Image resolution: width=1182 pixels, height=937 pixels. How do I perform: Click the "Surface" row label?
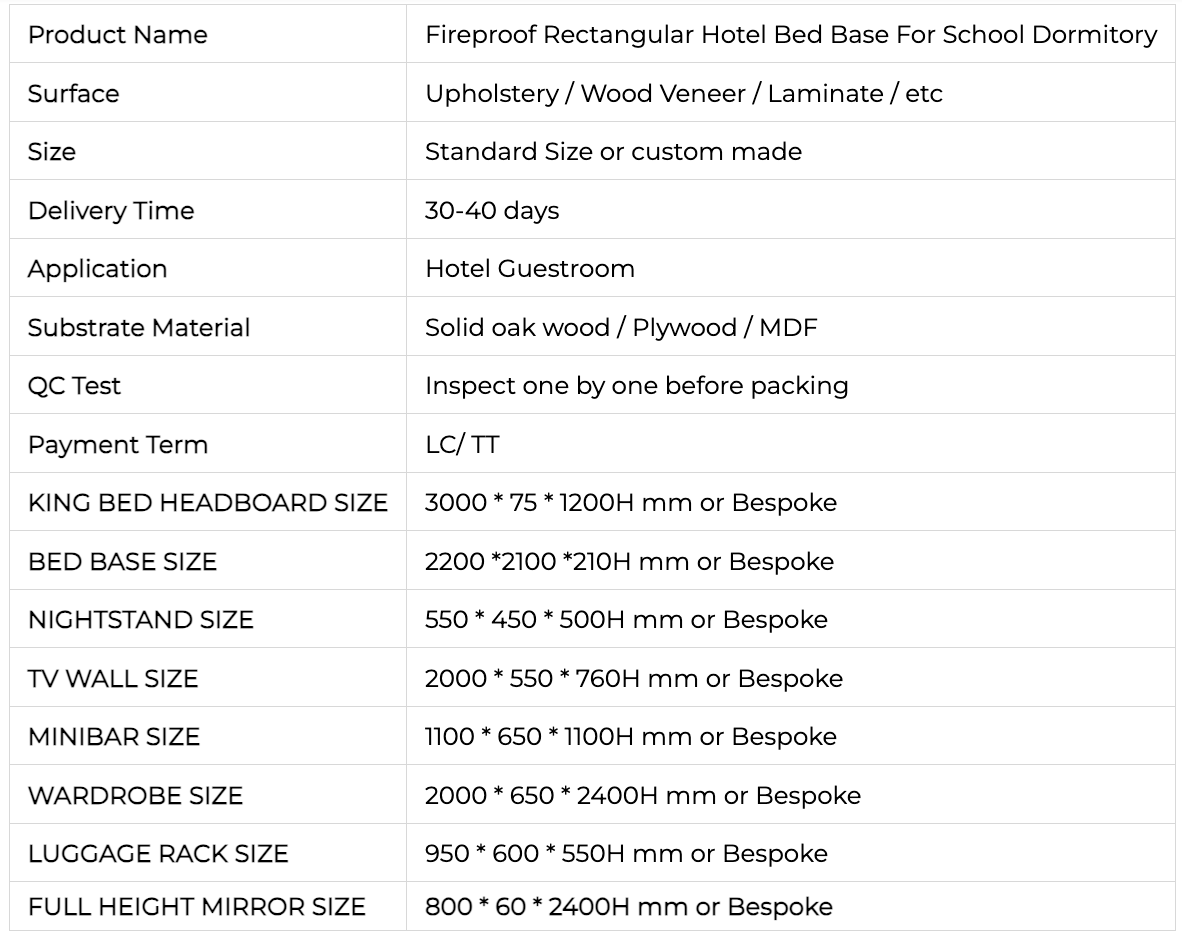click(x=74, y=94)
